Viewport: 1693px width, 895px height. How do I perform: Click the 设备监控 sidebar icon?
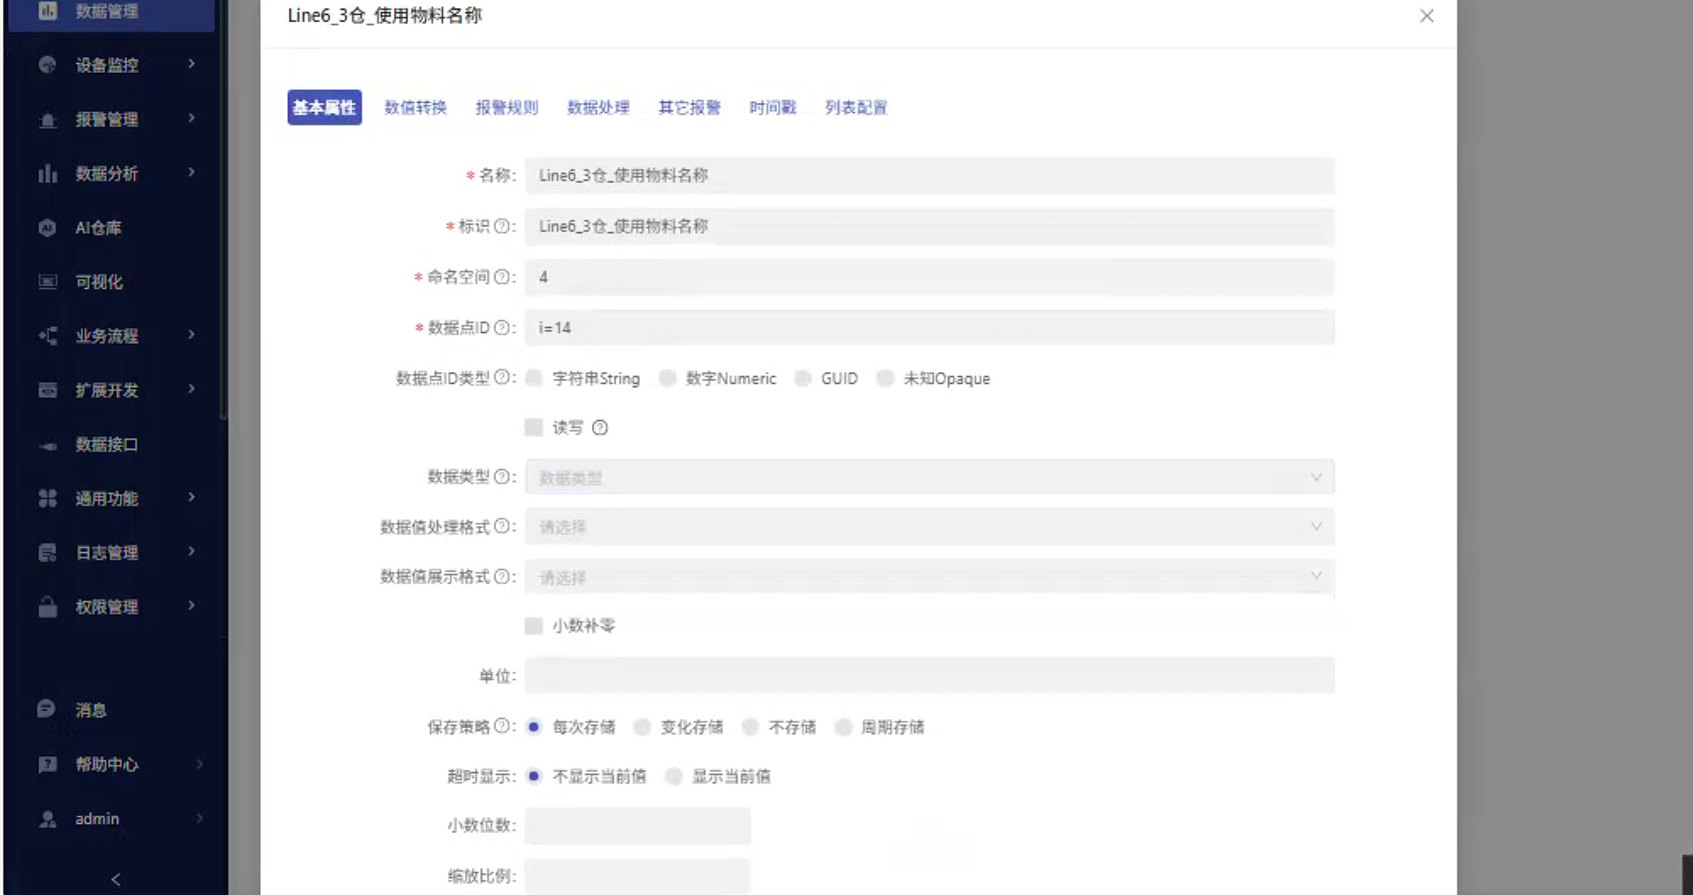pyautogui.click(x=47, y=65)
